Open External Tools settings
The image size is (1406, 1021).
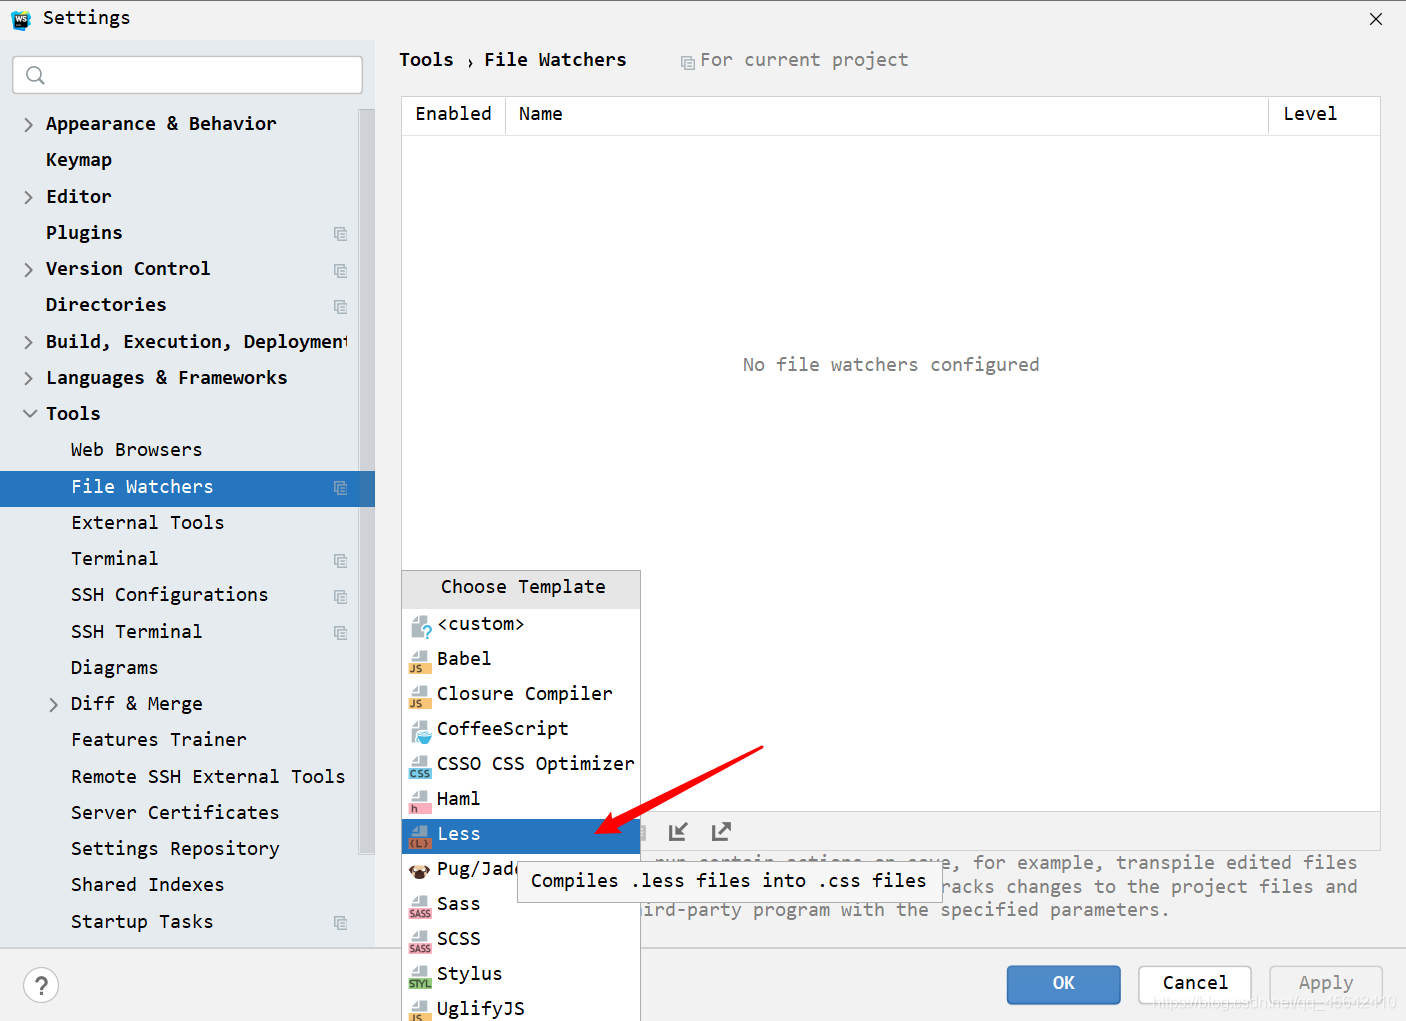coord(148,523)
